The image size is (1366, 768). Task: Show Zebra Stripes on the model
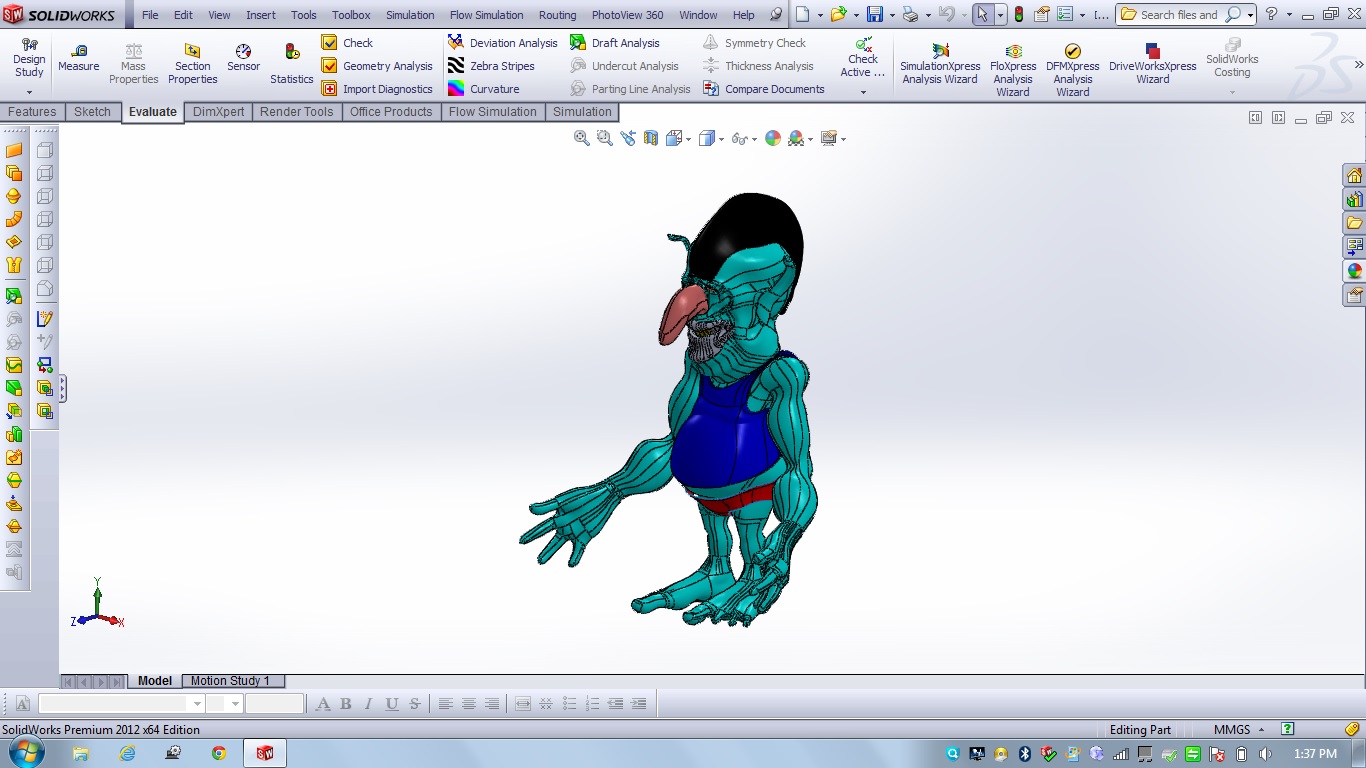coord(491,66)
